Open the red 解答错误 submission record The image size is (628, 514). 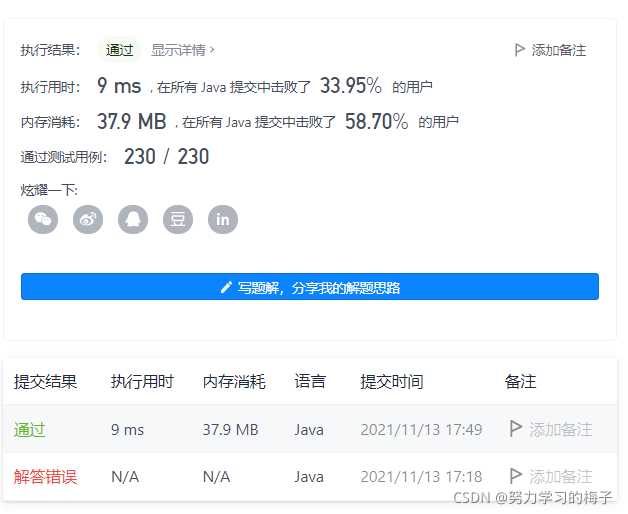point(45,477)
